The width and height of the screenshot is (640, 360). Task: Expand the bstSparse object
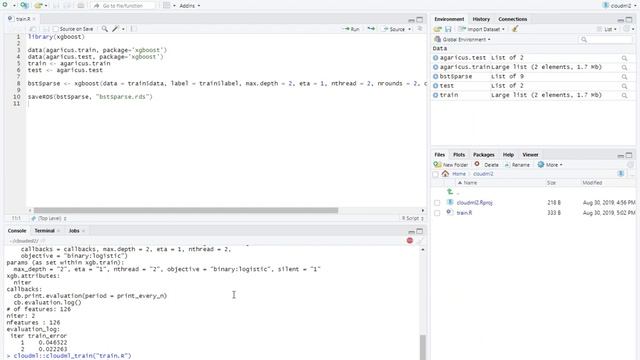(x=436, y=76)
